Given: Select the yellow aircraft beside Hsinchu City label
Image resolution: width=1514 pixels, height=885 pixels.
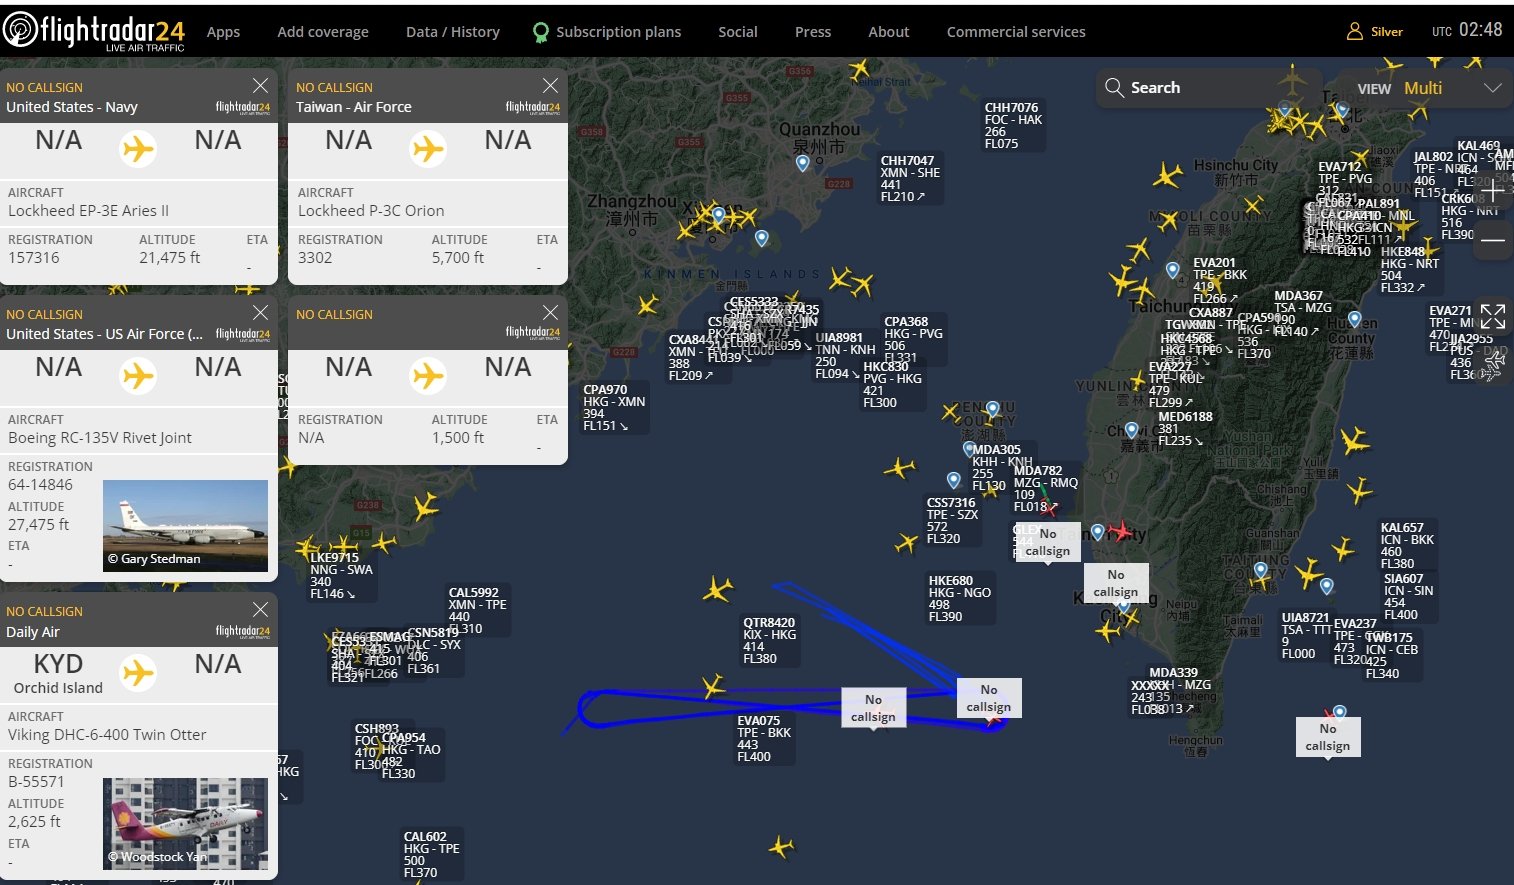Looking at the screenshot, I should (x=1167, y=177).
